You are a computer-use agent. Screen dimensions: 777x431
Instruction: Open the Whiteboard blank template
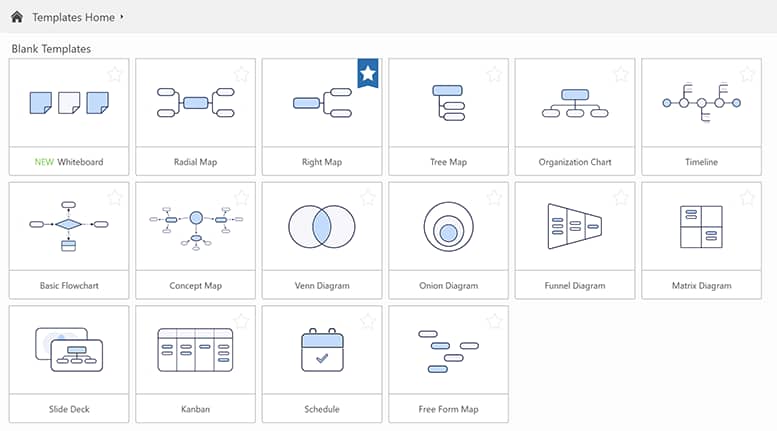[69, 102]
